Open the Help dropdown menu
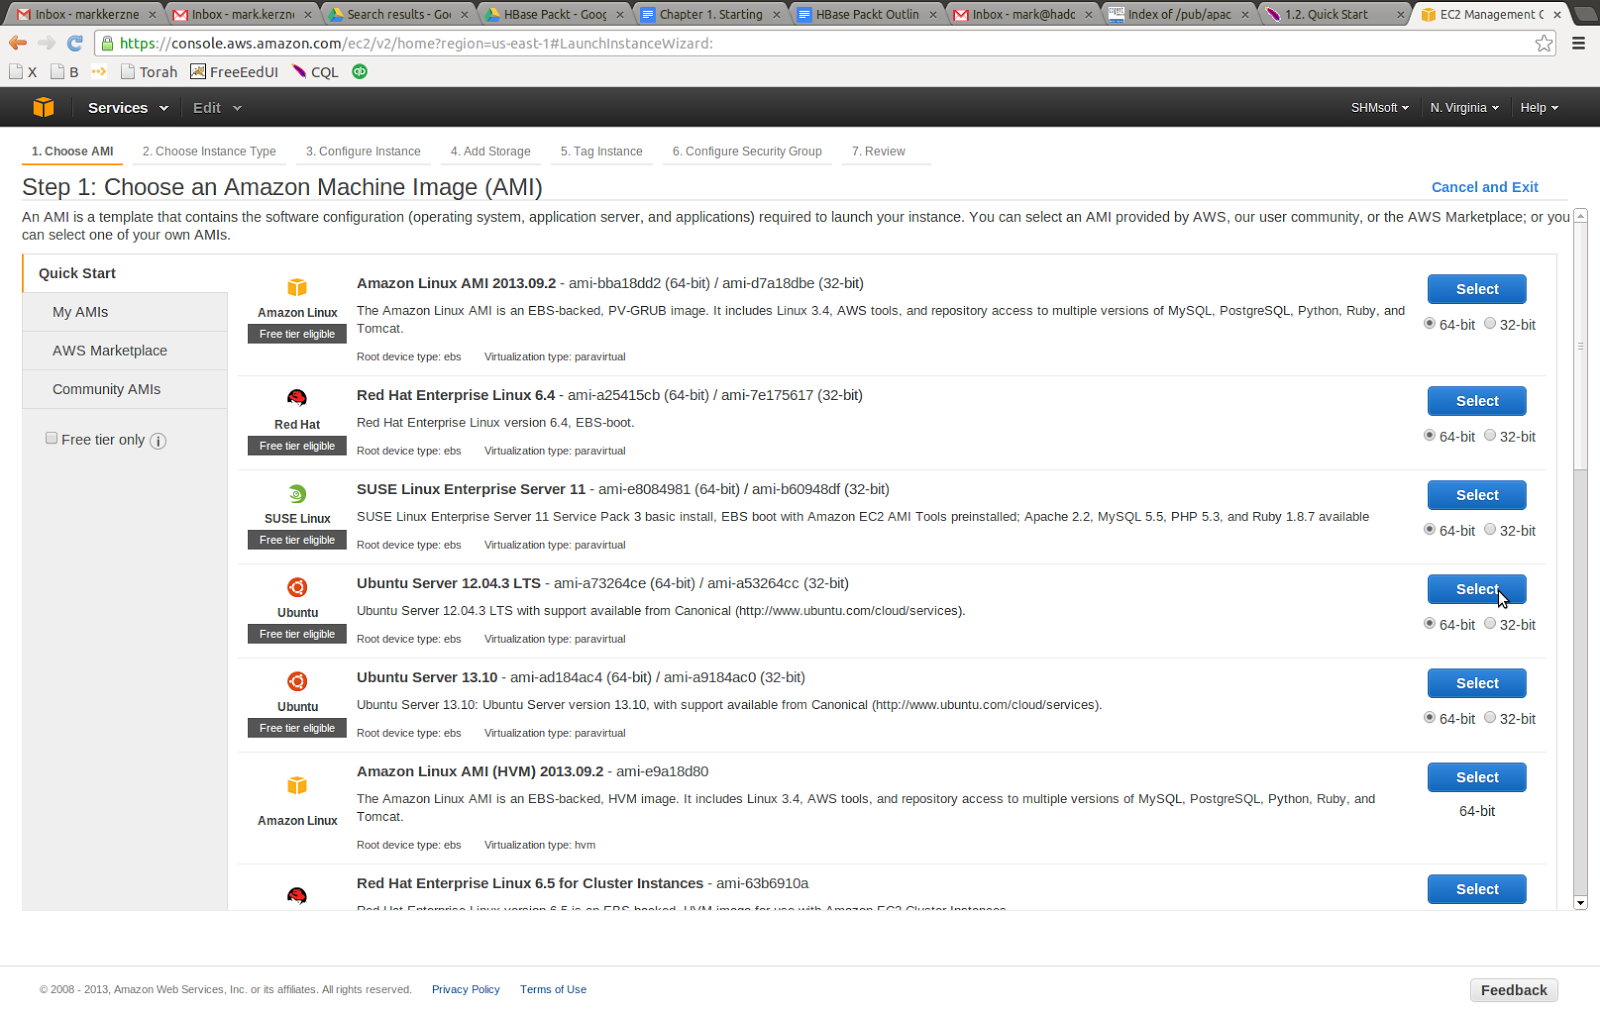The width and height of the screenshot is (1600, 1016). click(x=1539, y=108)
